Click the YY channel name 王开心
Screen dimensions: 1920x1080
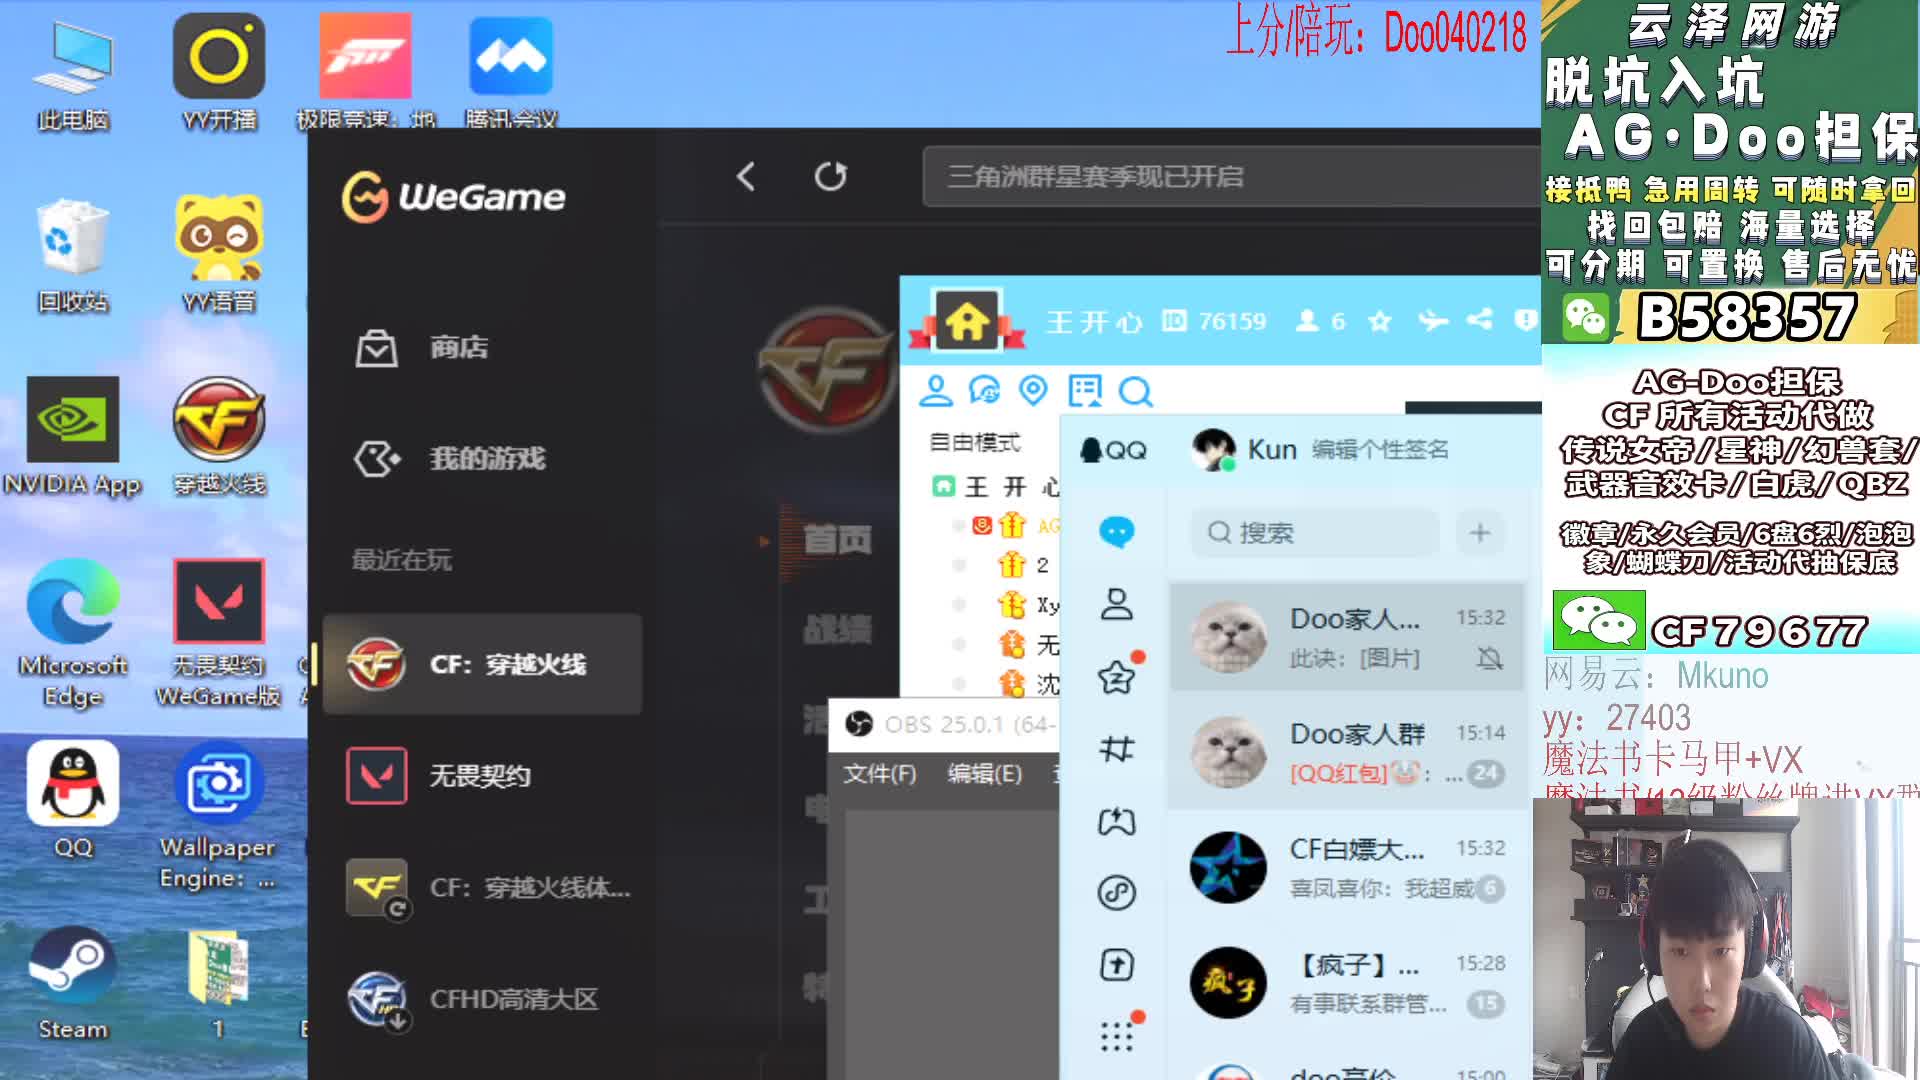(1094, 322)
